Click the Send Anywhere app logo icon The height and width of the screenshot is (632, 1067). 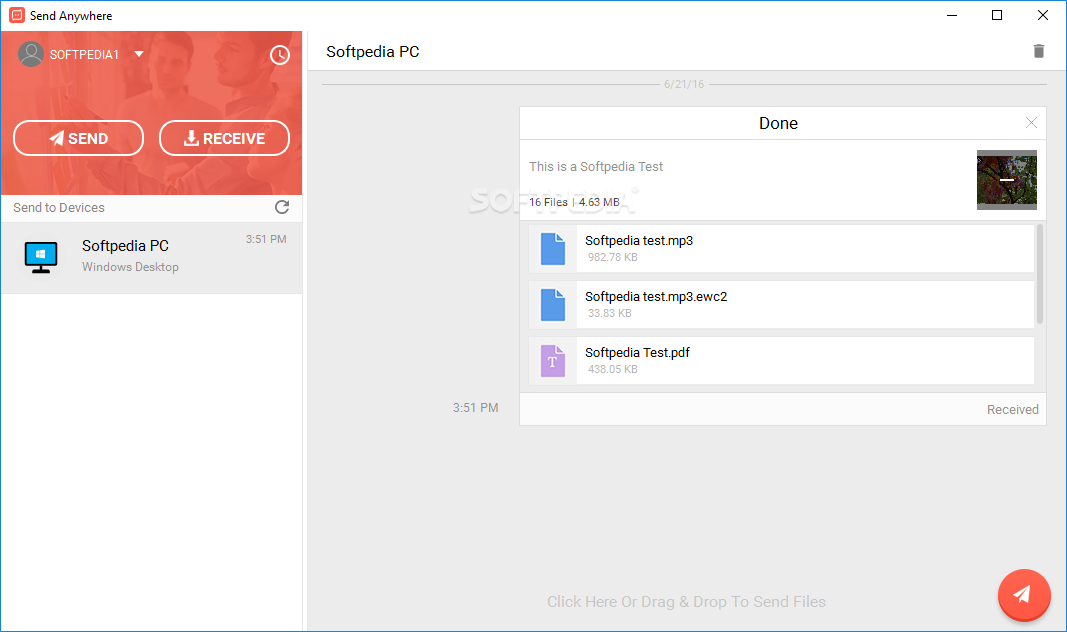click(x=17, y=15)
